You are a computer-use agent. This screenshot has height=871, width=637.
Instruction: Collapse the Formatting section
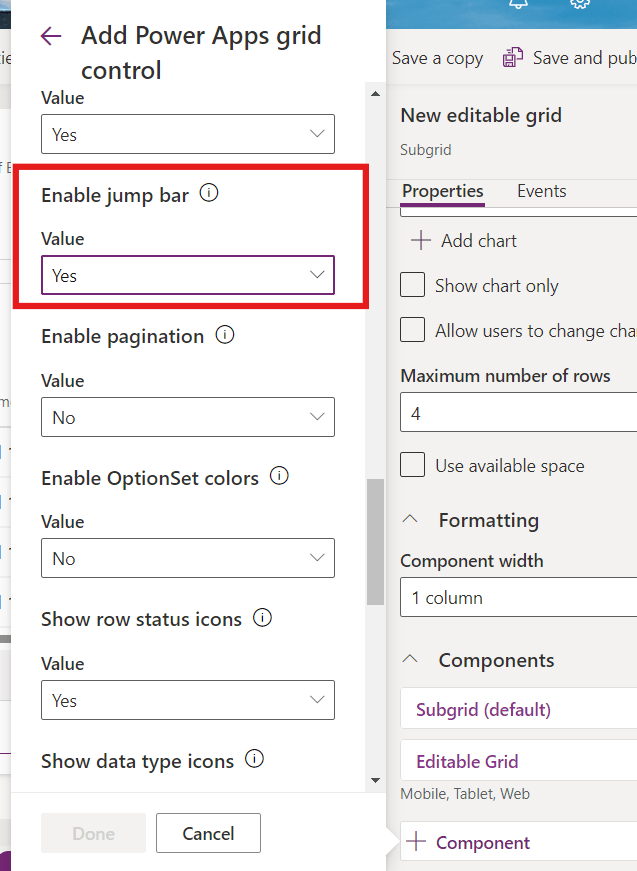[x=410, y=520]
